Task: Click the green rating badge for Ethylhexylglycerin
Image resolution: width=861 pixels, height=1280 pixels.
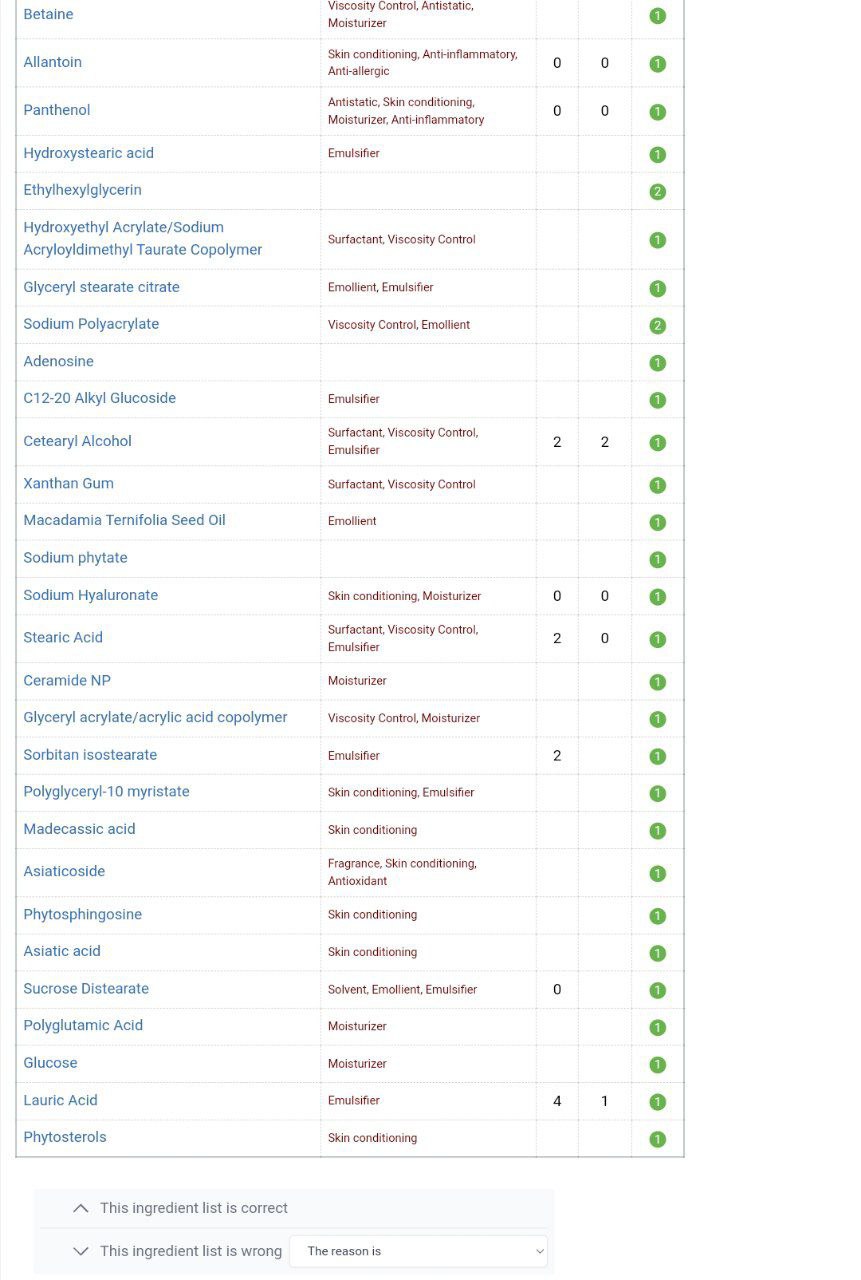Action: pyautogui.click(x=657, y=192)
